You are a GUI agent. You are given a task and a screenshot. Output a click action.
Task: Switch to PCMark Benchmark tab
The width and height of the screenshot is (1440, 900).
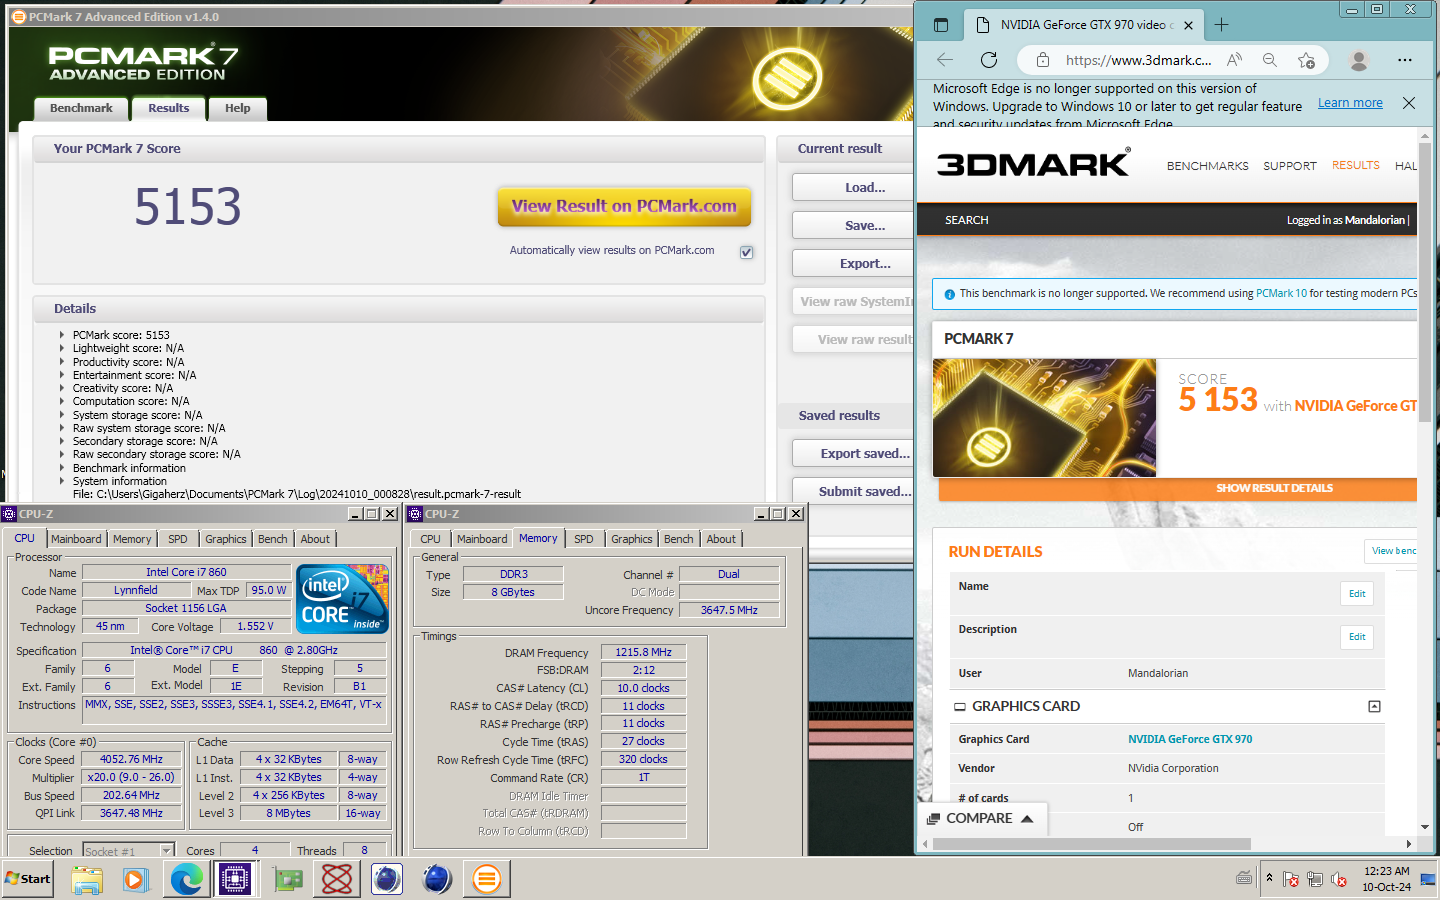tap(81, 108)
